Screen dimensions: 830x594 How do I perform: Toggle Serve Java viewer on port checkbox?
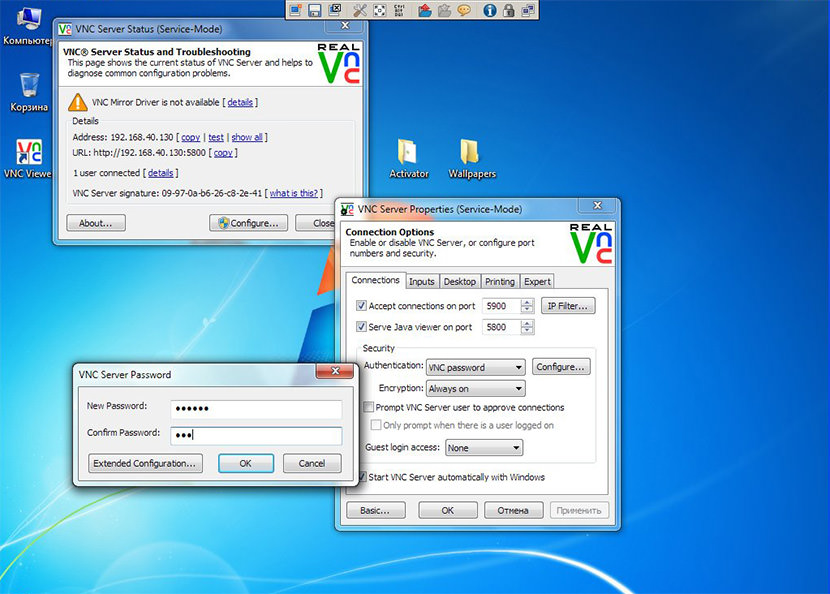pos(362,327)
